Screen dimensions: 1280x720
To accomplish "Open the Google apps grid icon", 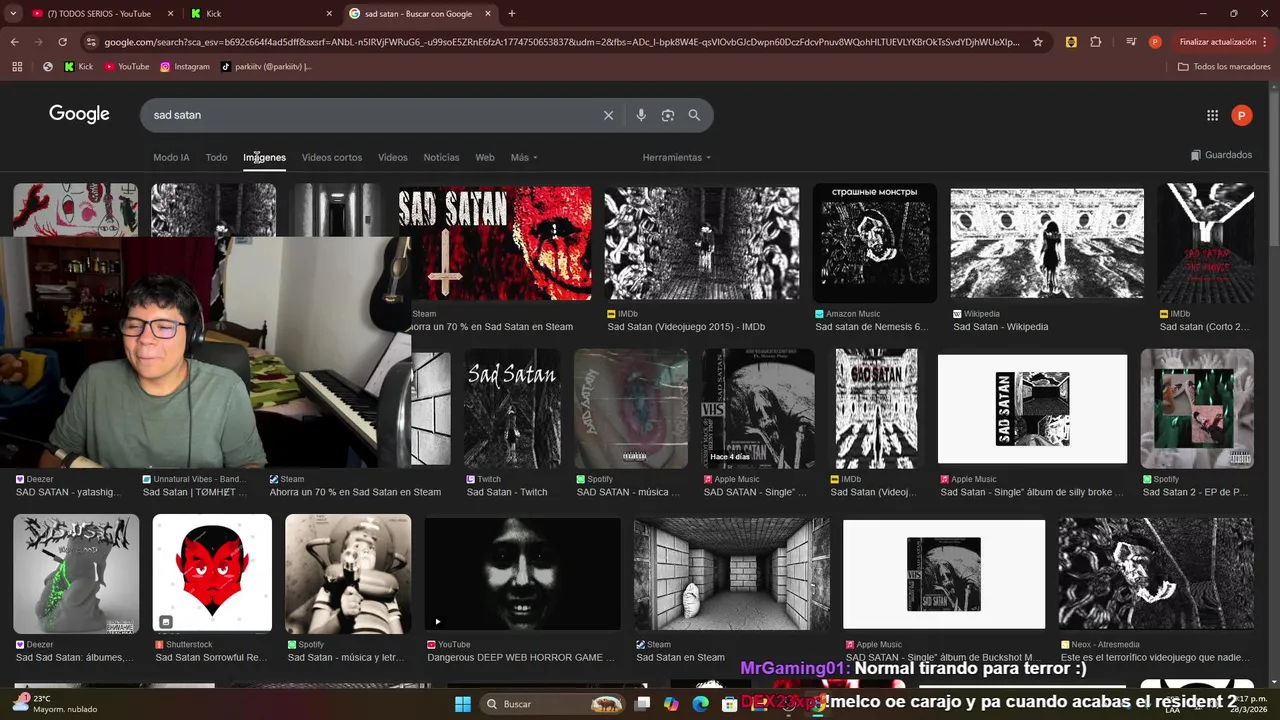I will pyautogui.click(x=1212, y=115).
